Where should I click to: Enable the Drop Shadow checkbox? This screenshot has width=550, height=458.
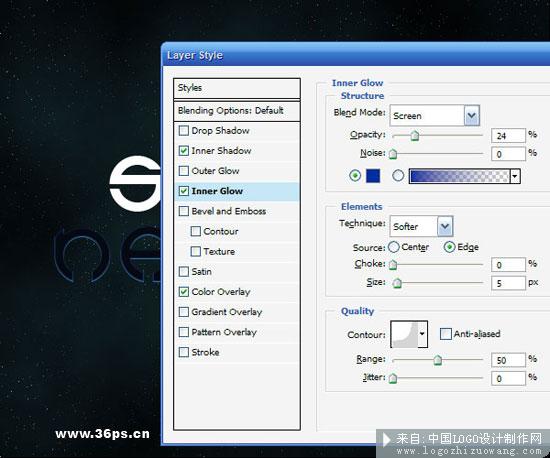click(x=184, y=131)
